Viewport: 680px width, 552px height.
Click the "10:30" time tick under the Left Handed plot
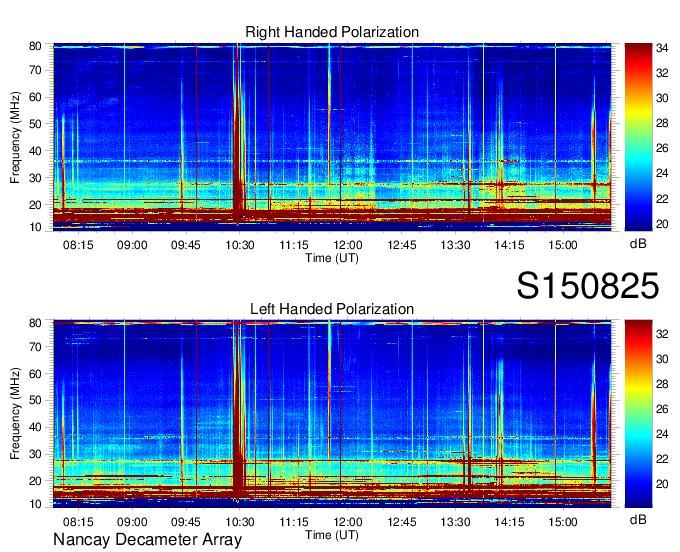(240, 522)
